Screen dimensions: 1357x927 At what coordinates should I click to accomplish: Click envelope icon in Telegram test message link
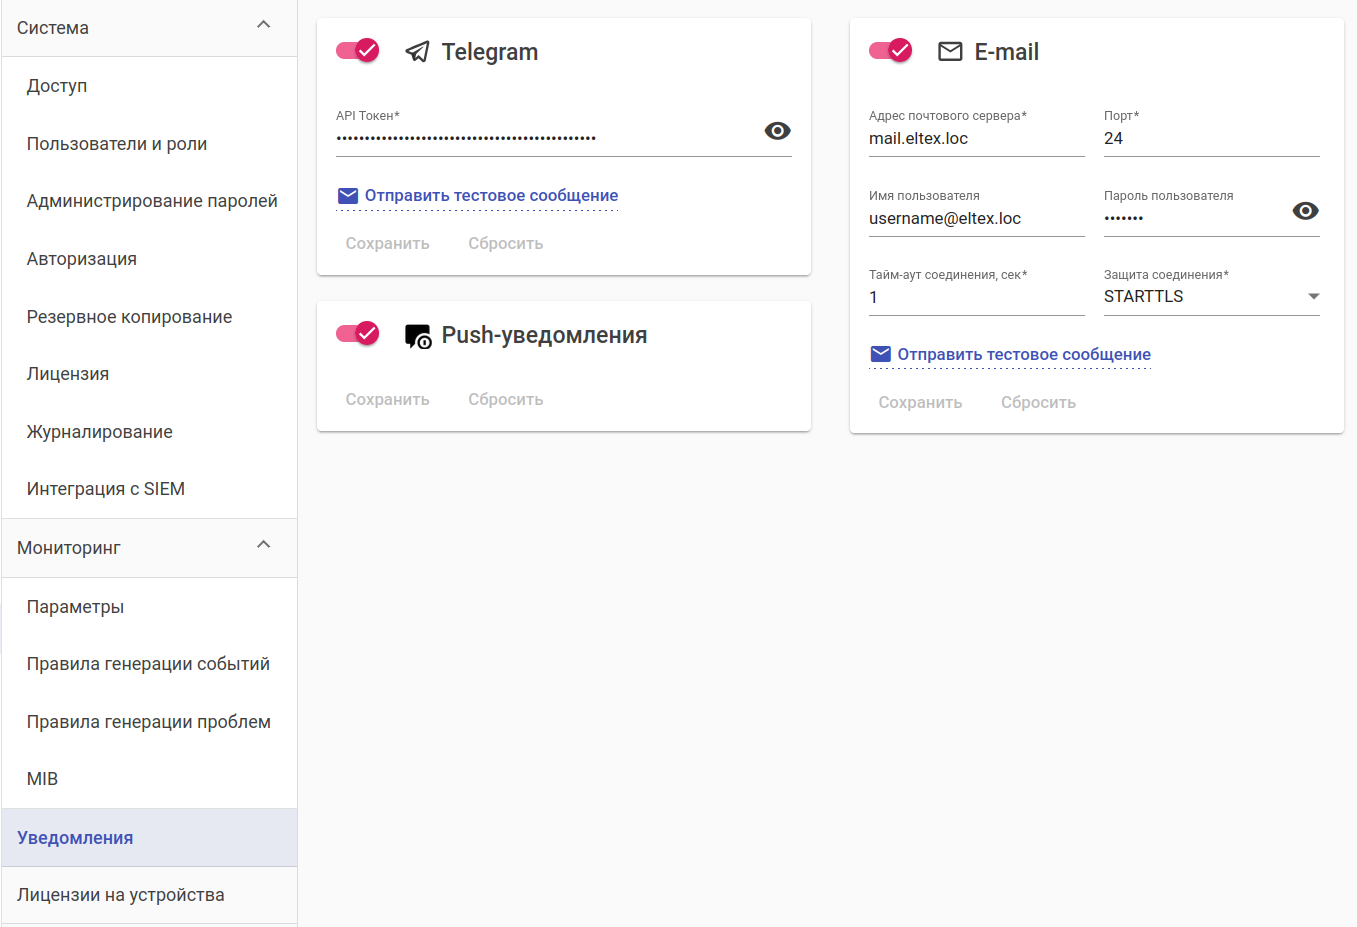(x=348, y=196)
